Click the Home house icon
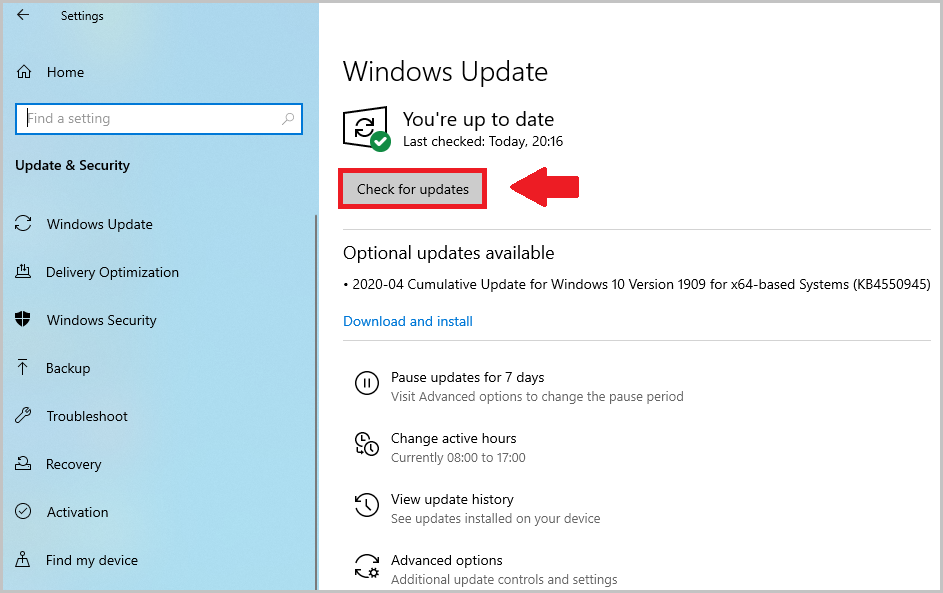 click(x=23, y=72)
